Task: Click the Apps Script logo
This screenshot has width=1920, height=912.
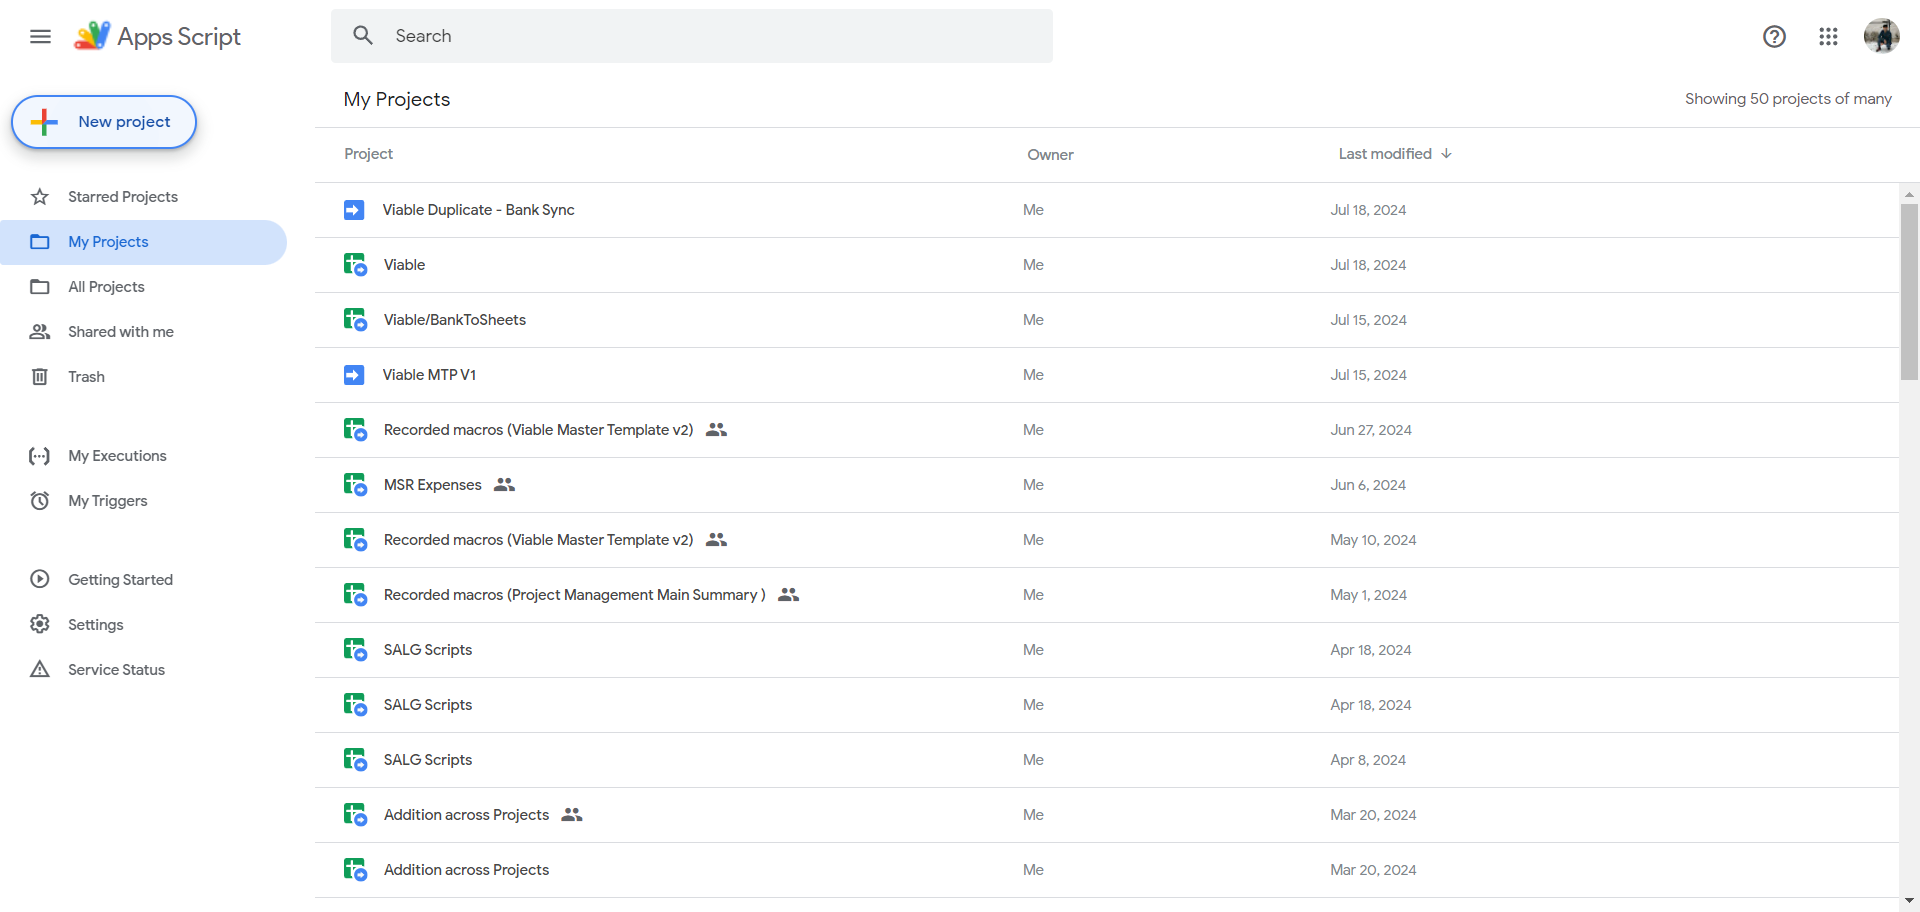Action: (158, 37)
